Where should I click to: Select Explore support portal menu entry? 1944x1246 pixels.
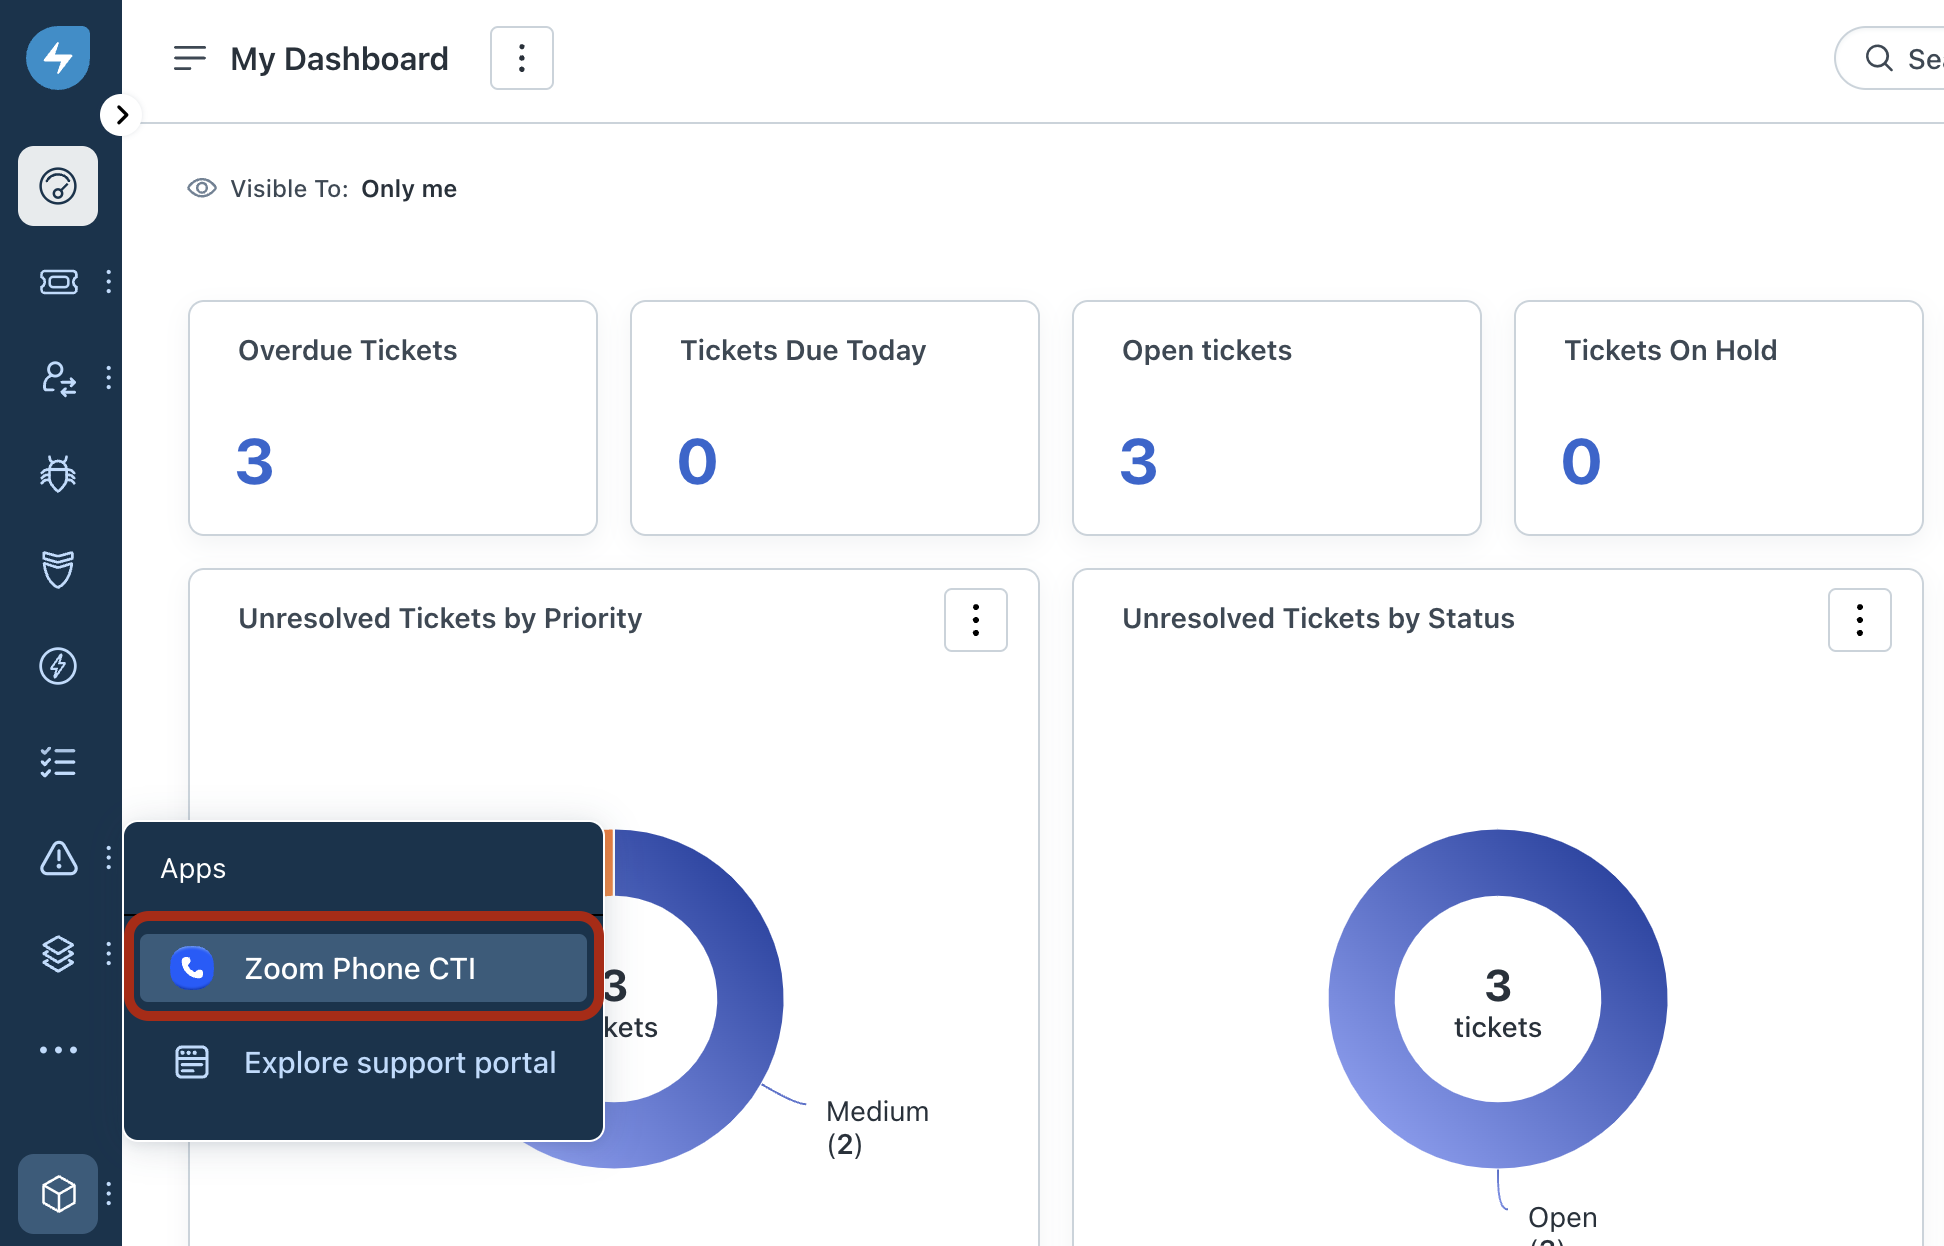[399, 1062]
